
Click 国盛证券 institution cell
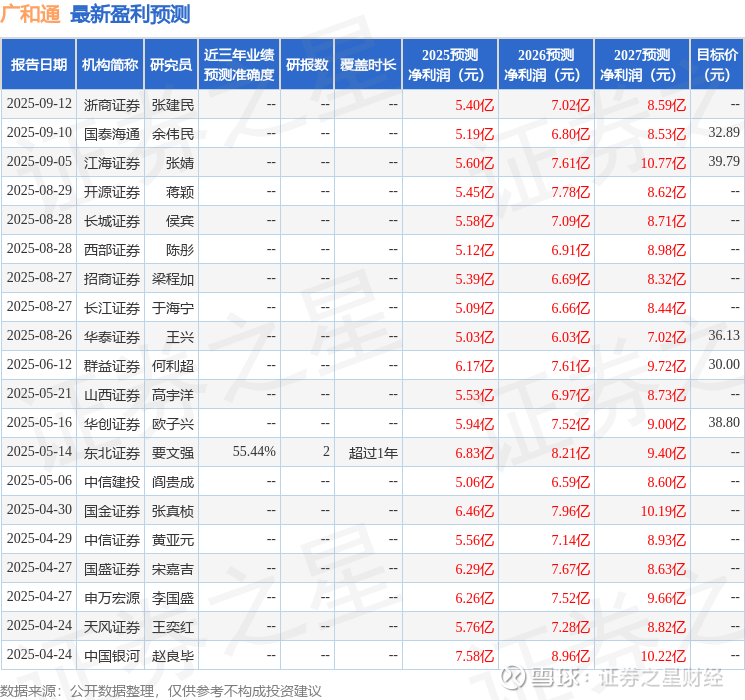112,569
